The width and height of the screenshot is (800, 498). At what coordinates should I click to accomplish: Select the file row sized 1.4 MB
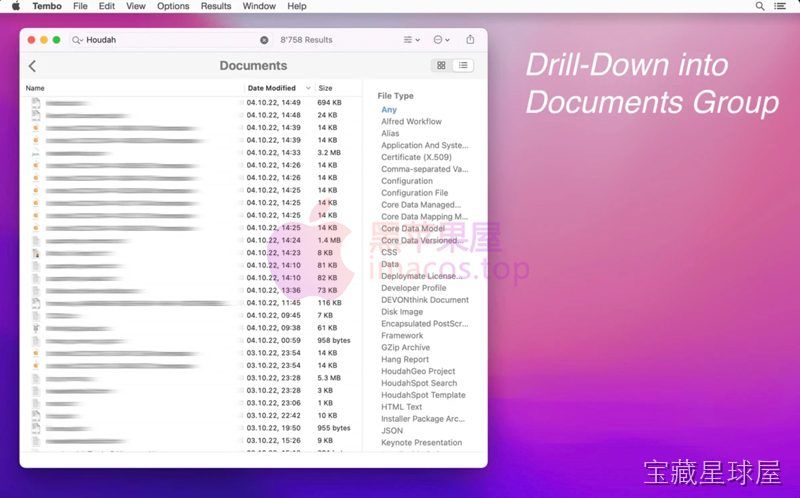click(192, 240)
